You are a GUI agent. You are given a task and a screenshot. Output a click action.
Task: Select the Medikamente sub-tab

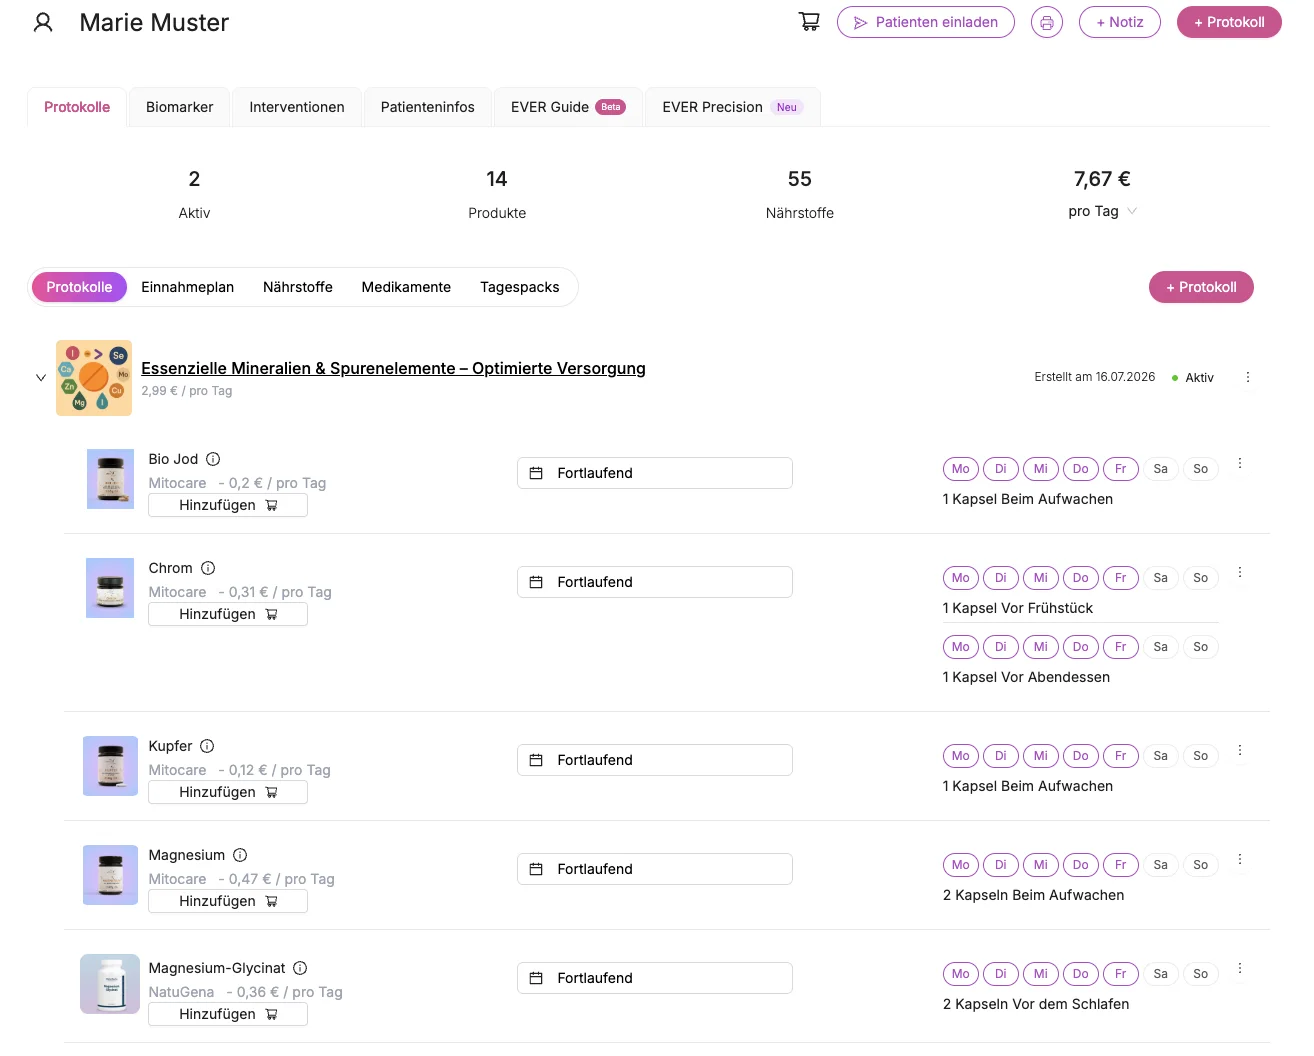pyautogui.click(x=406, y=287)
